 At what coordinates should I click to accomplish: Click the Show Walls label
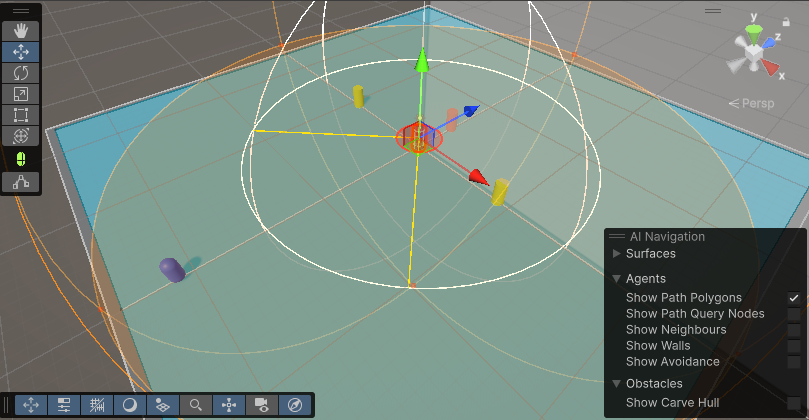[x=658, y=346]
